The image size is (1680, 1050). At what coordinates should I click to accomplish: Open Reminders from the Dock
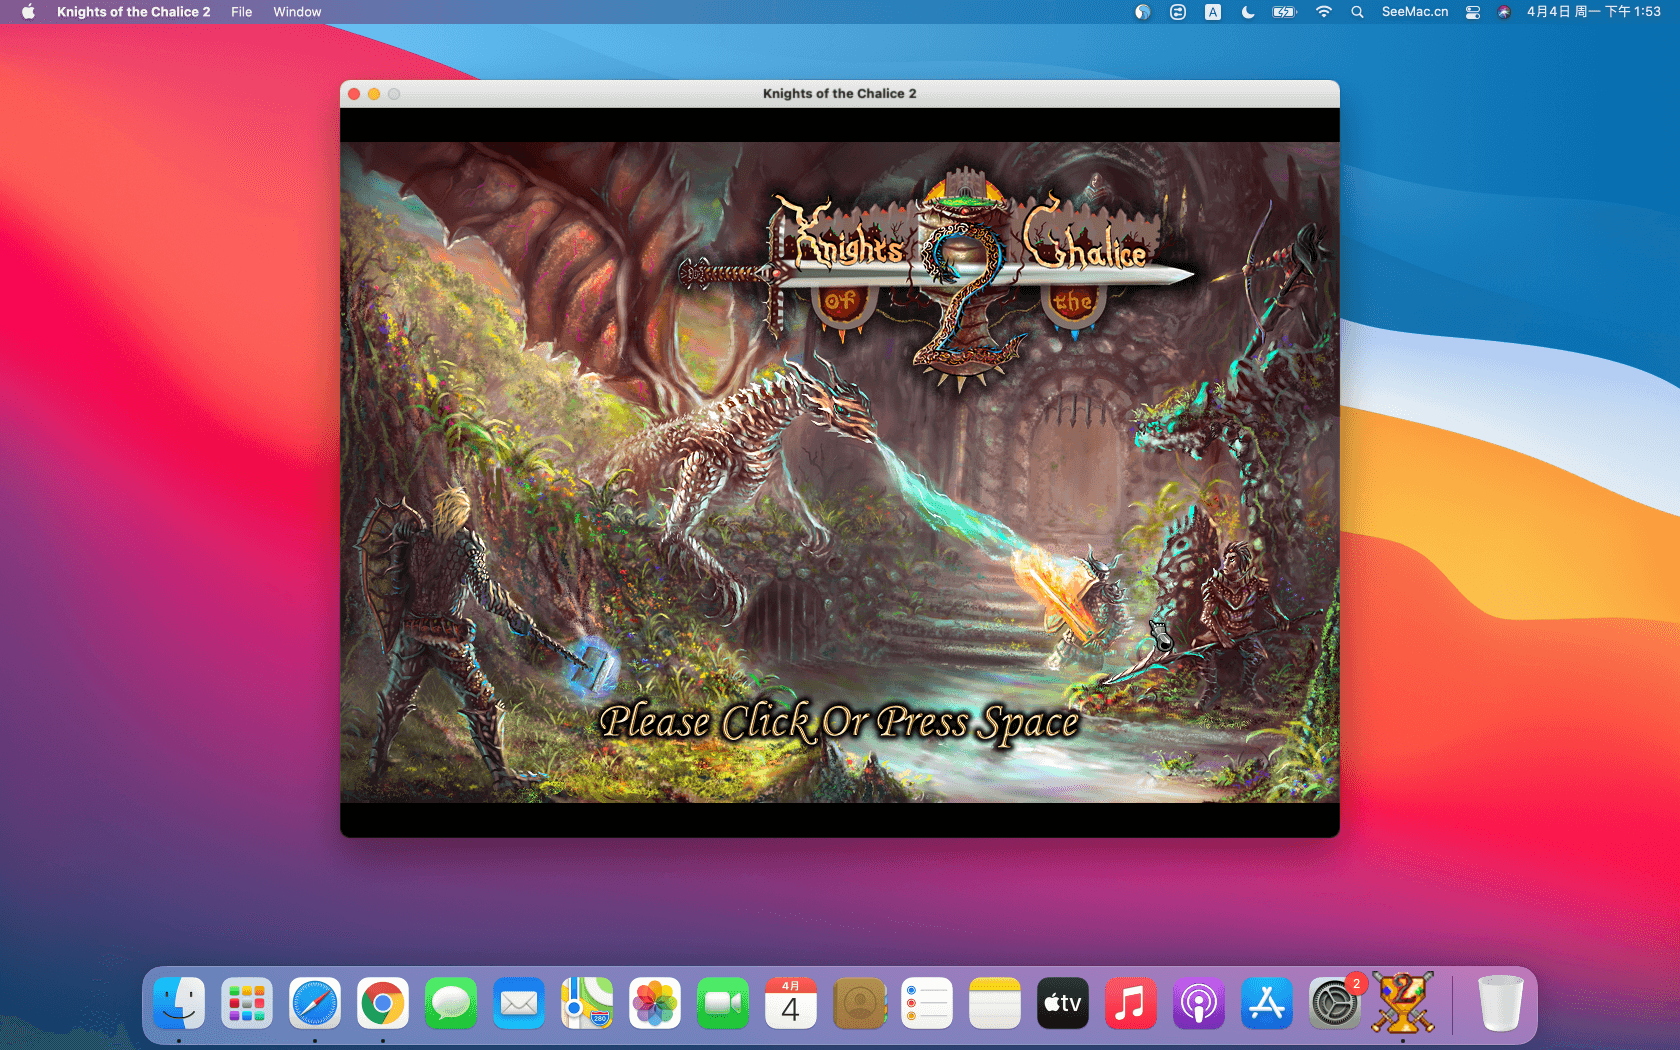tap(927, 1003)
